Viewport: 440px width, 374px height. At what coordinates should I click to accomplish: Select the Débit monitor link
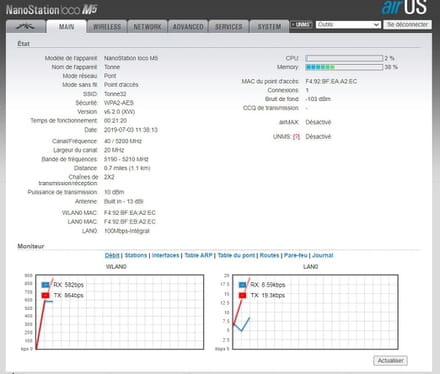[112, 255]
